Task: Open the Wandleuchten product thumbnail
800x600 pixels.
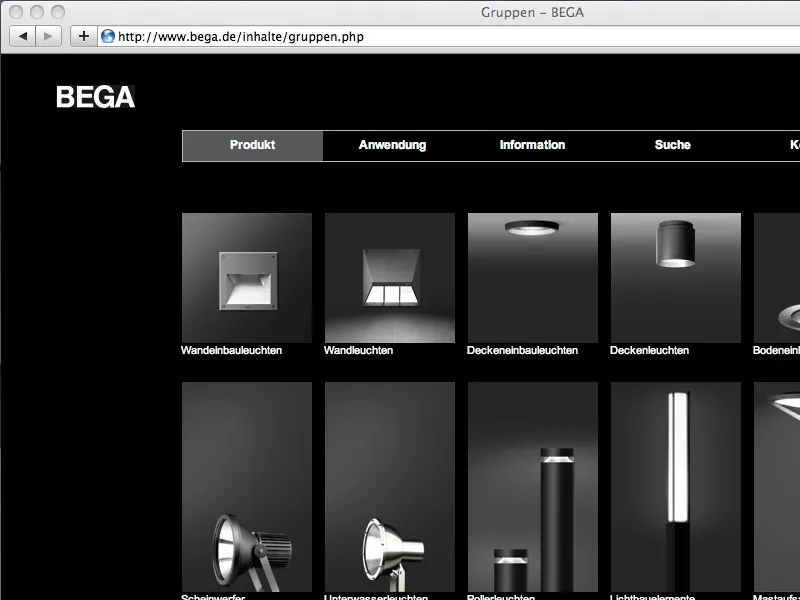Action: 390,278
